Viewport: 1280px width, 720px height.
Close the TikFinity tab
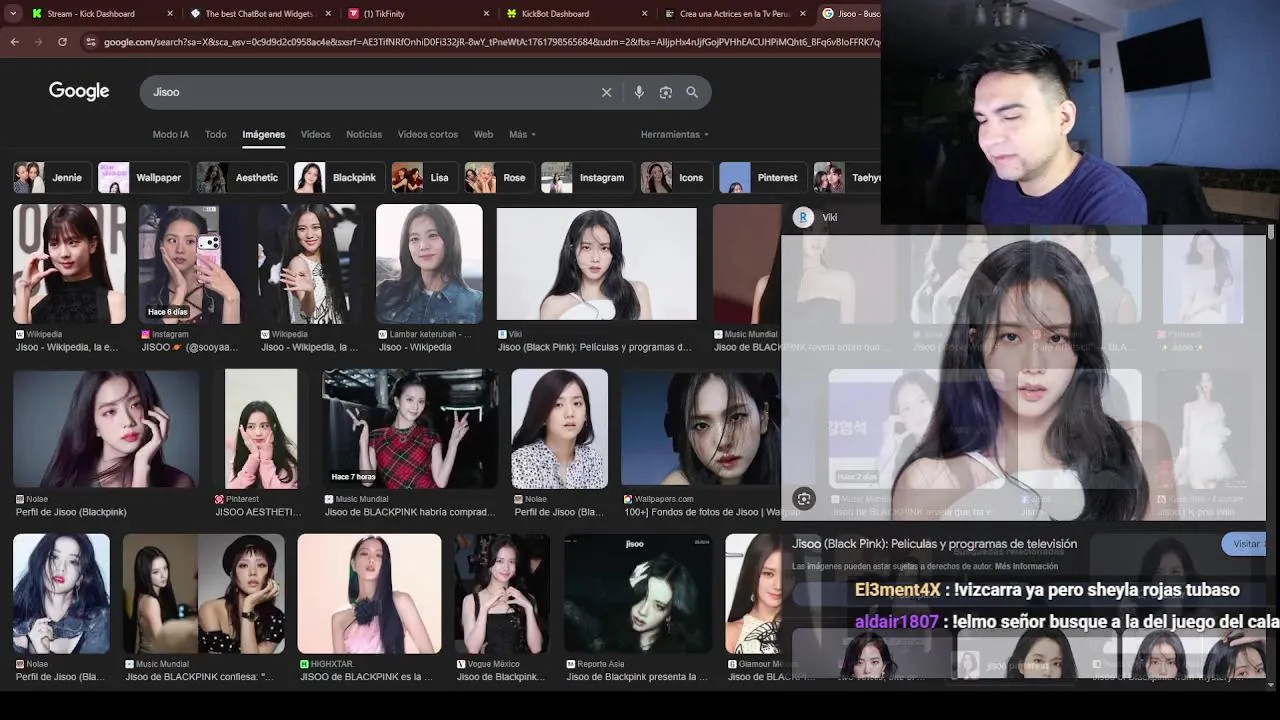[x=487, y=14]
